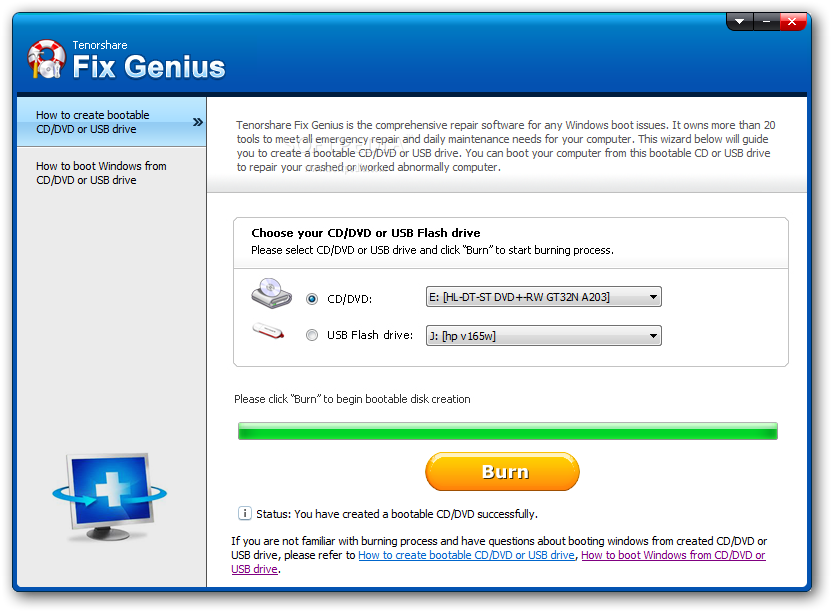This screenshot has height=612, width=832.
Task: Select the USB Flash drive radio button
Action: coord(312,335)
